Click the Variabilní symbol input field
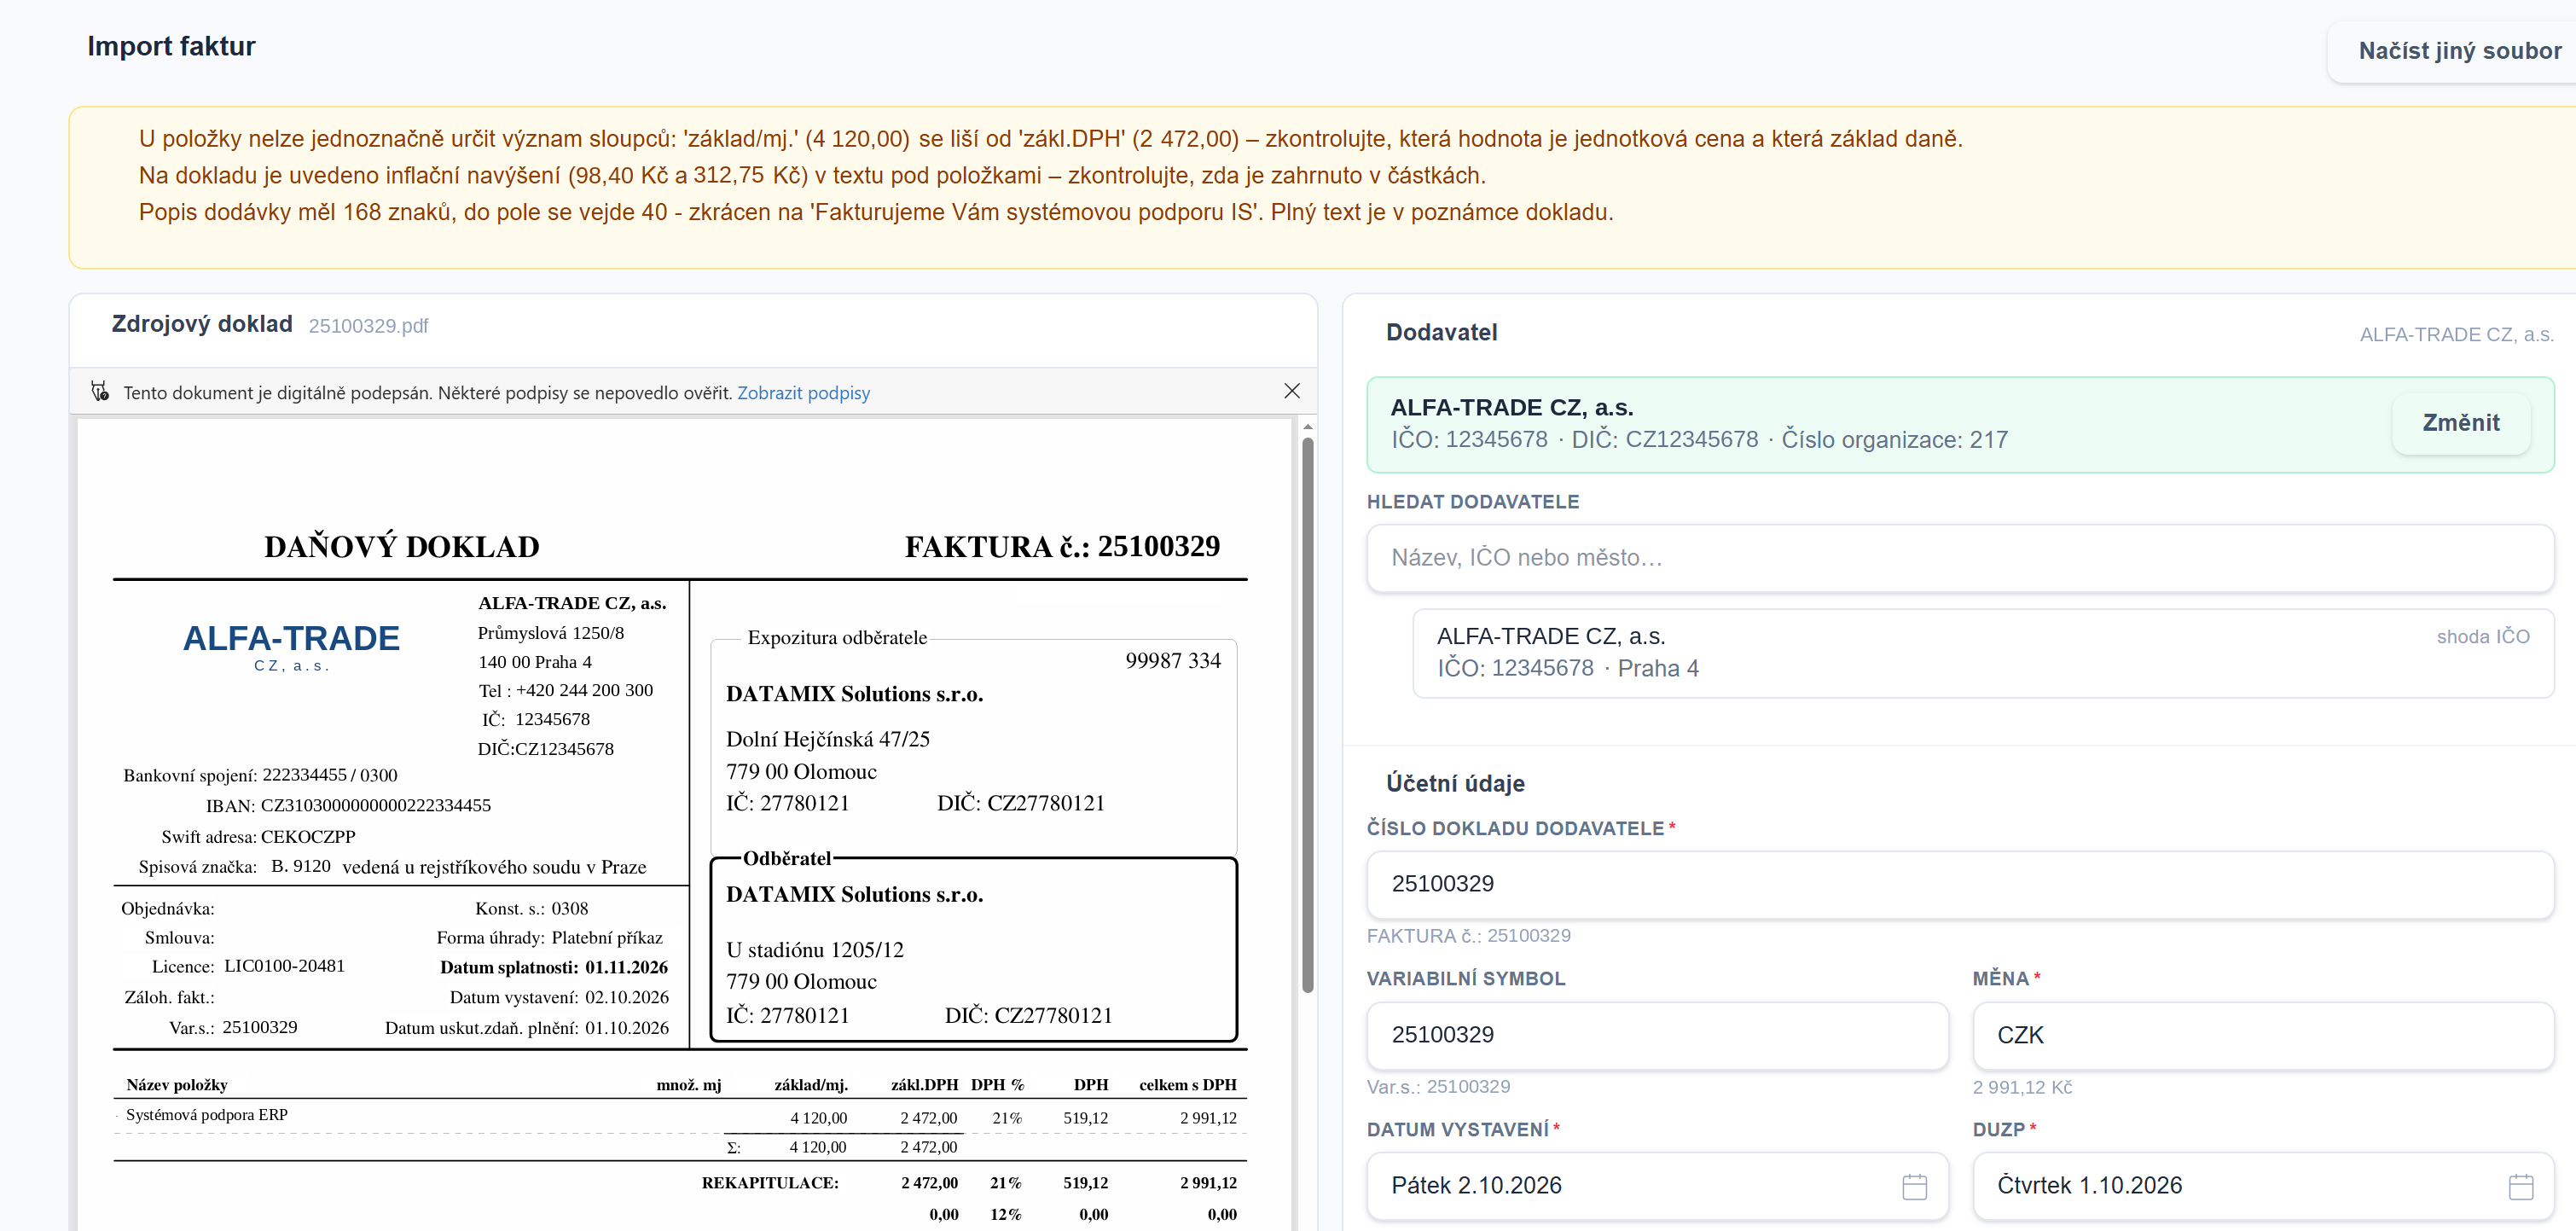2576x1231 pixels. pyautogui.click(x=1657, y=1035)
